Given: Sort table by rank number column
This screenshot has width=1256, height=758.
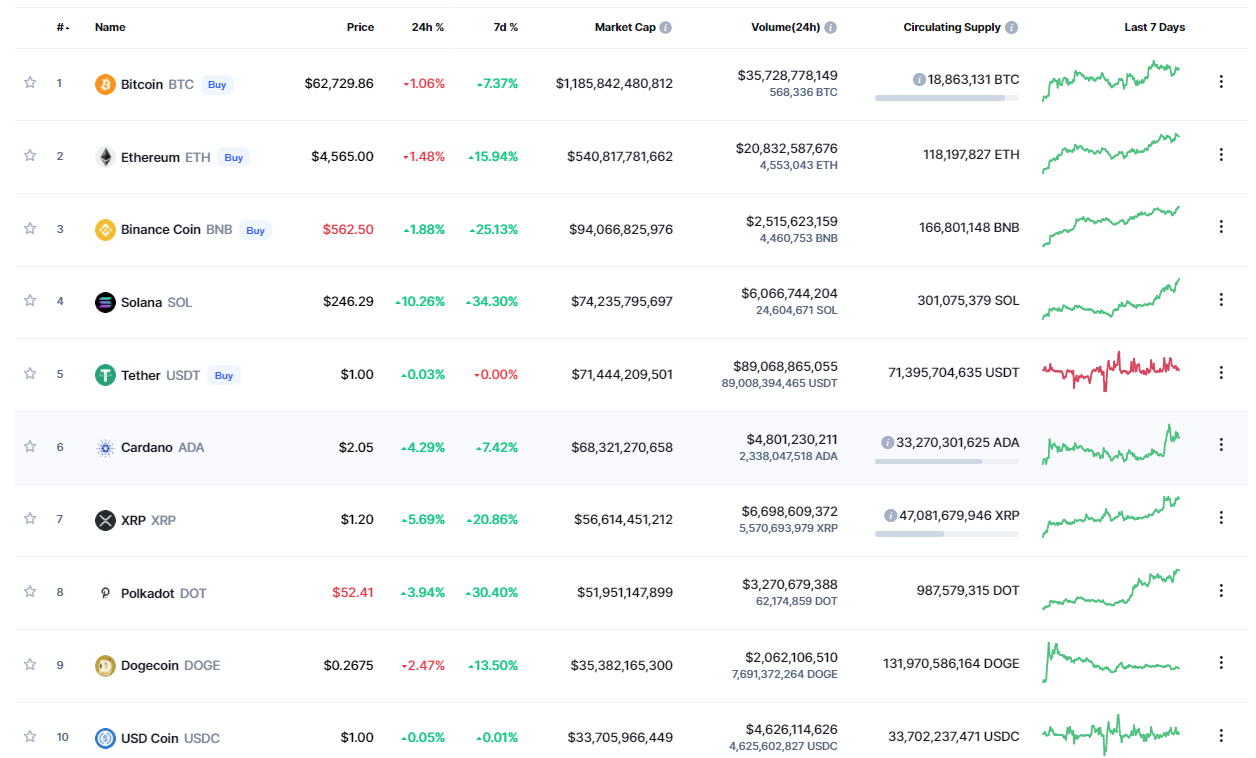Looking at the screenshot, I should [x=63, y=28].
